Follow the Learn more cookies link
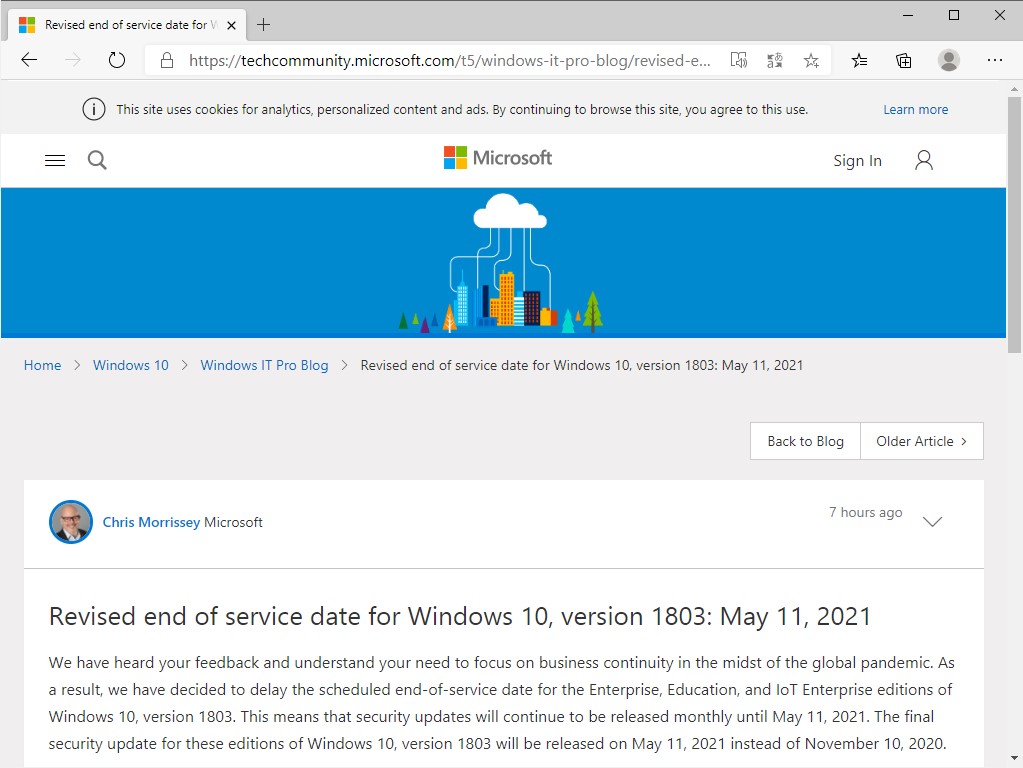The width and height of the screenshot is (1023, 768). [915, 109]
